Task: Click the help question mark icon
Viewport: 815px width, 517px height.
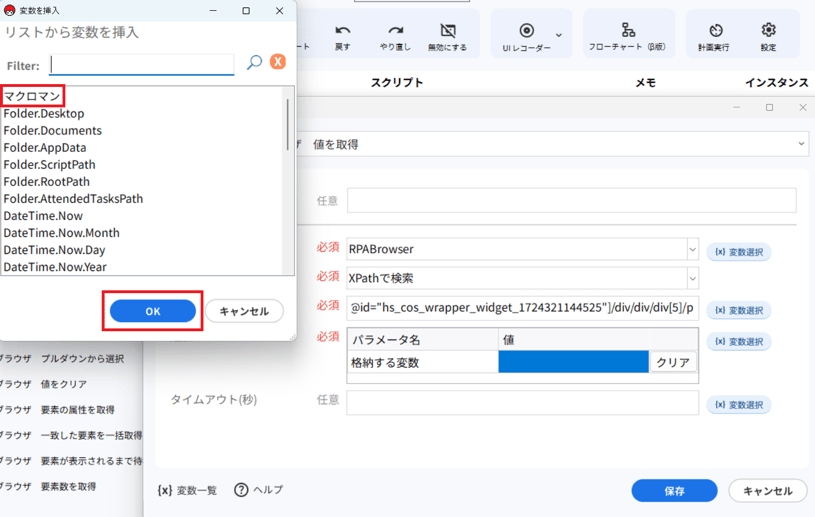Action: [x=241, y=489]
